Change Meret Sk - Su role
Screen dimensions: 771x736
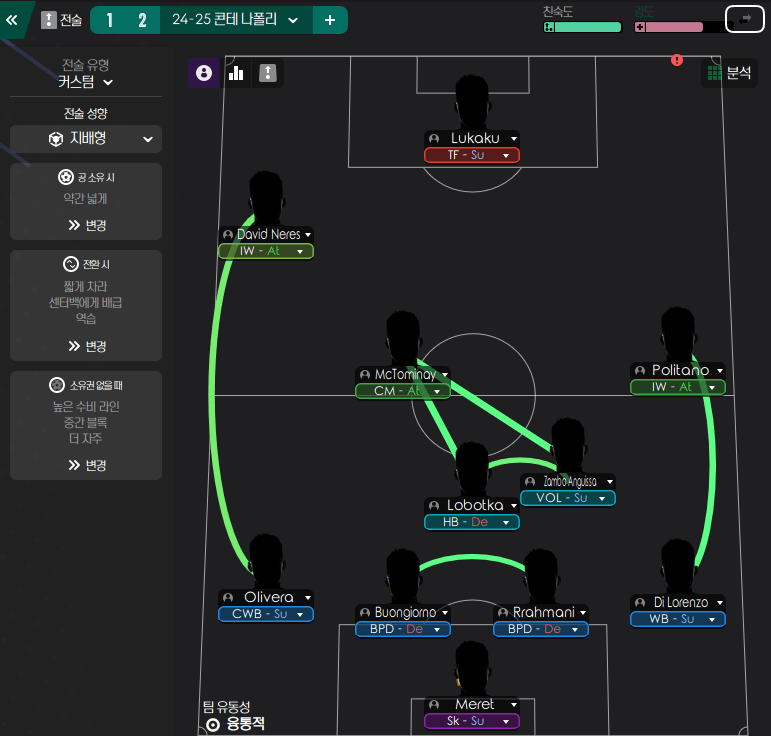pos(472,721)
